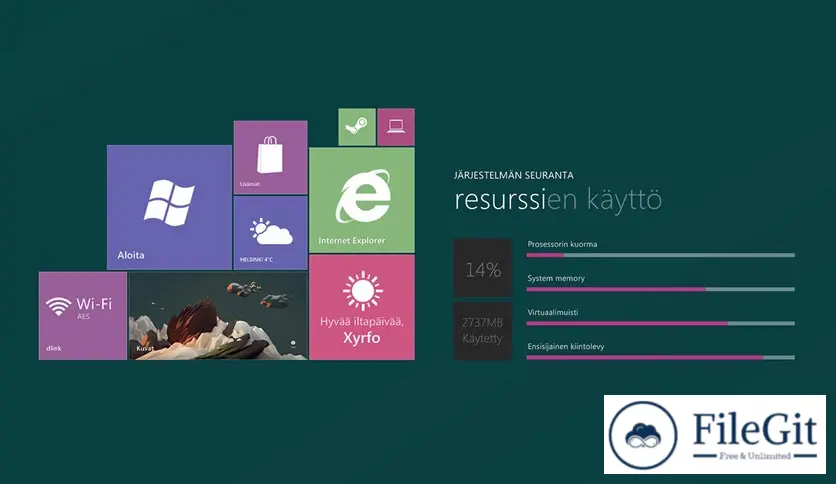Click the Virtuaalimuisti usage bar
Viewport: 836px width, 484px height.
[x=661, y=324]
